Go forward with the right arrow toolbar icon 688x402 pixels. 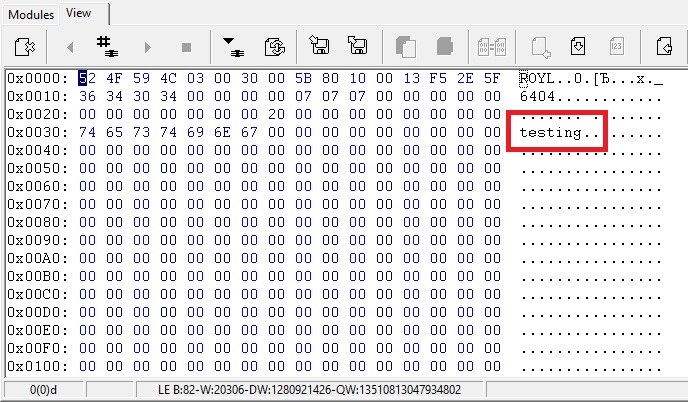tap(147, 47)
